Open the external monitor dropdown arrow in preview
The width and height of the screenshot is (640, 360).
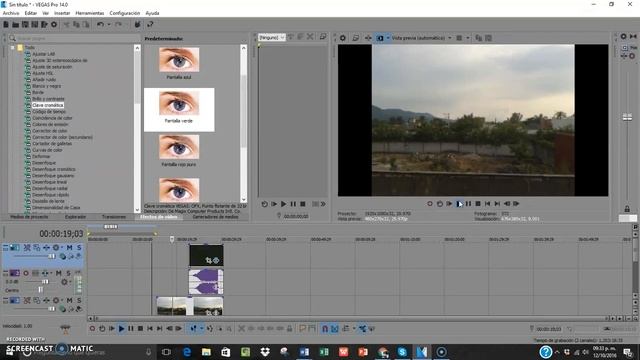(x=388, y=38)
